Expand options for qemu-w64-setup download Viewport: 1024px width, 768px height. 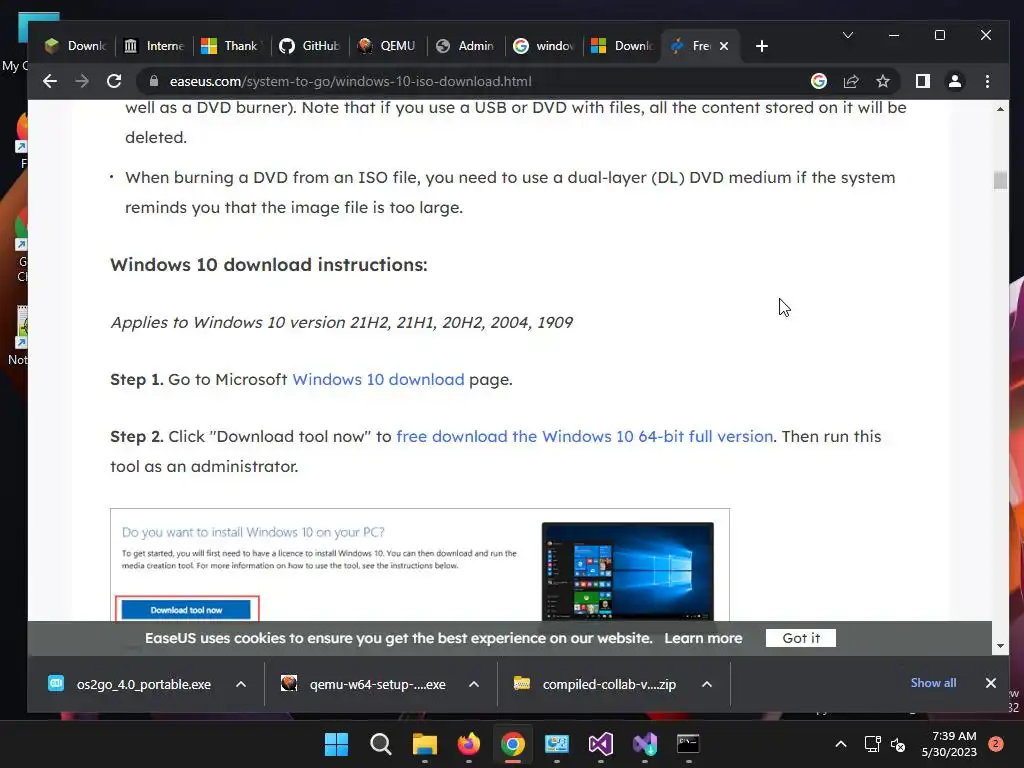click(474, 684)
